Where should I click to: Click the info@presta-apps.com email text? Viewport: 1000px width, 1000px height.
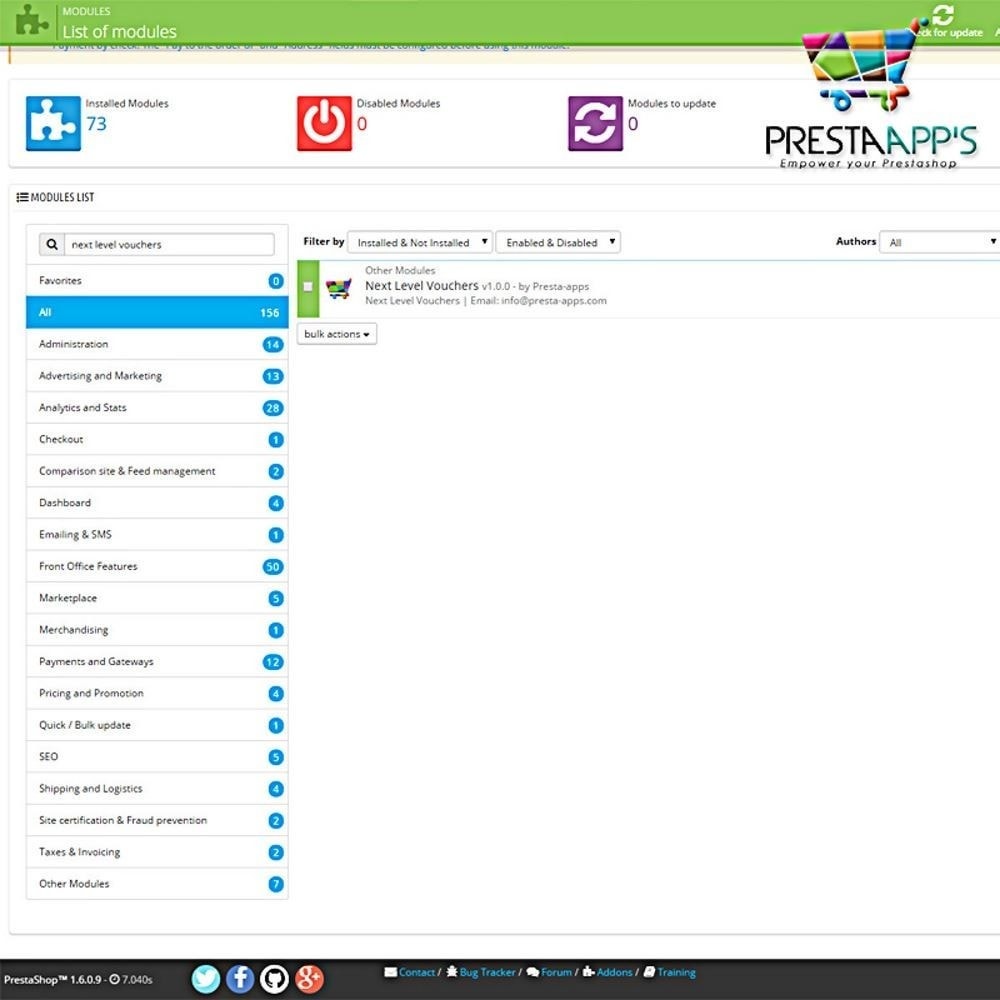554,300
